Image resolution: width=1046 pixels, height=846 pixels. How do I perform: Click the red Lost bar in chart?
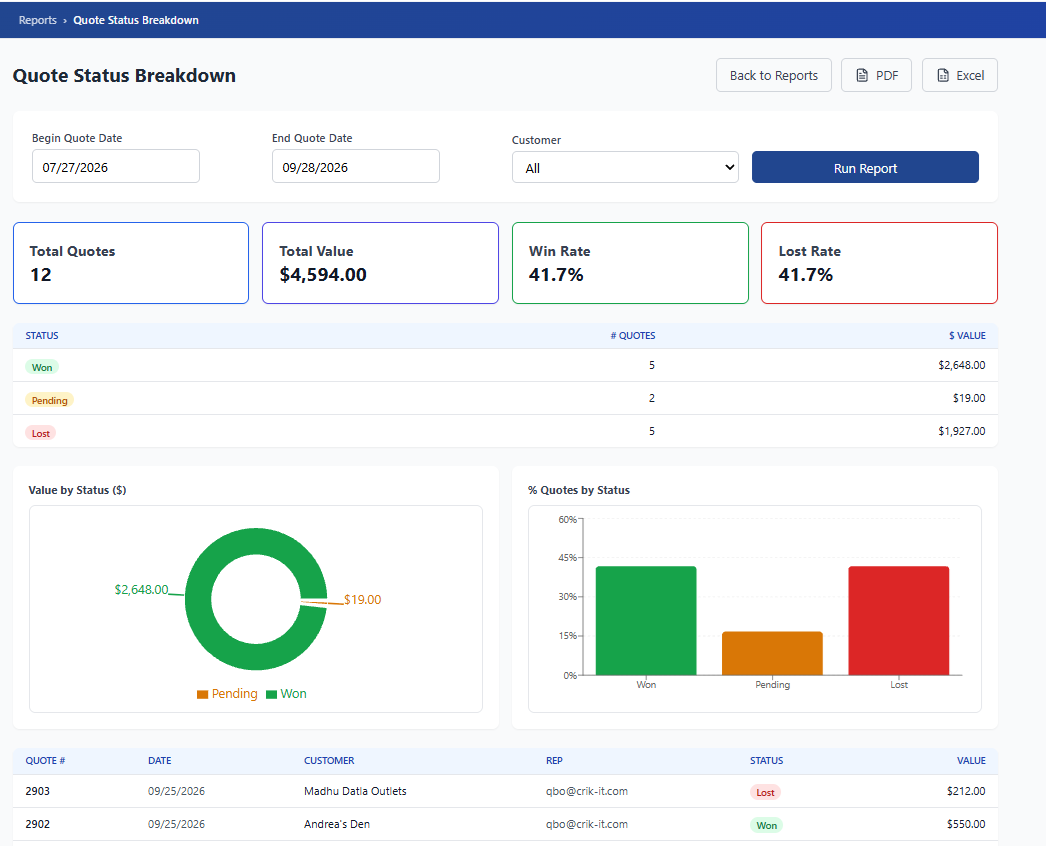pyautogui.click(x=899, y=620)
